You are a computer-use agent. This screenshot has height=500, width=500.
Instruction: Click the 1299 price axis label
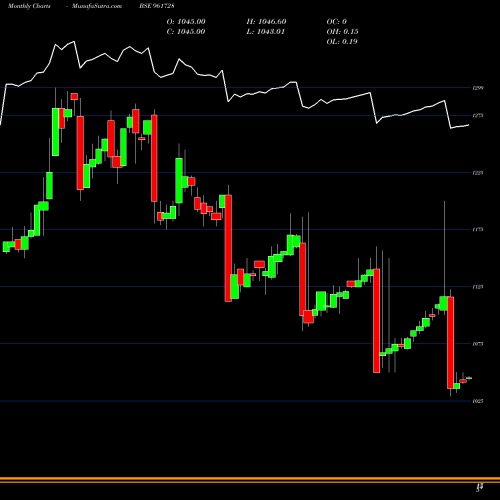[478, 88]
